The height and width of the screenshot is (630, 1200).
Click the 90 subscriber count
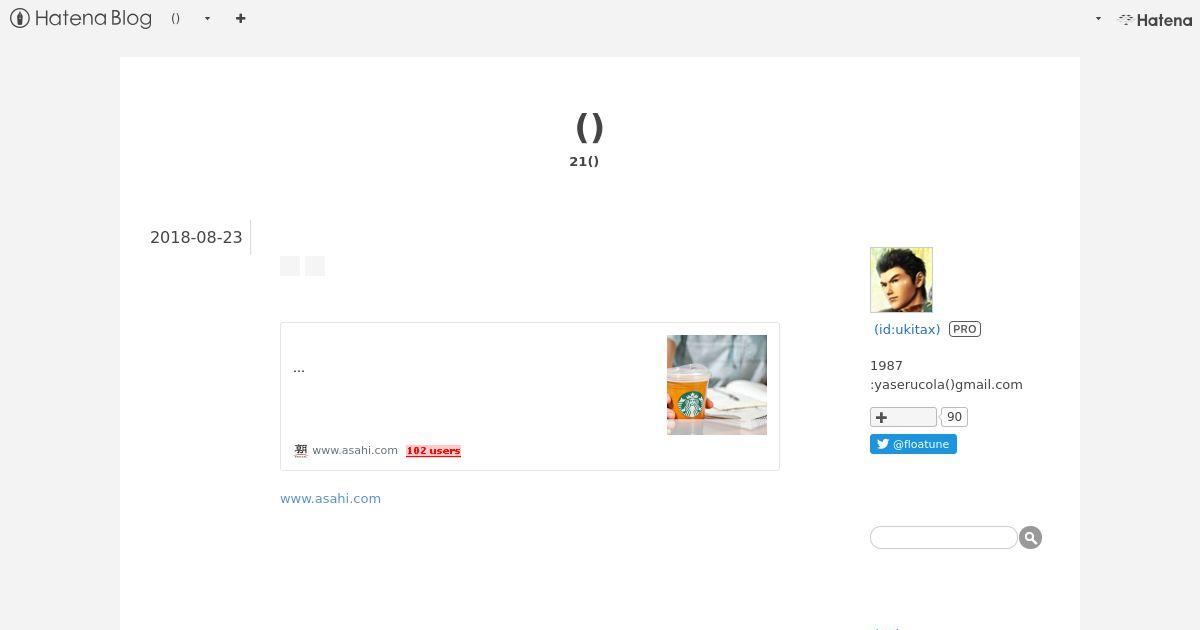(x=954, y=417)
